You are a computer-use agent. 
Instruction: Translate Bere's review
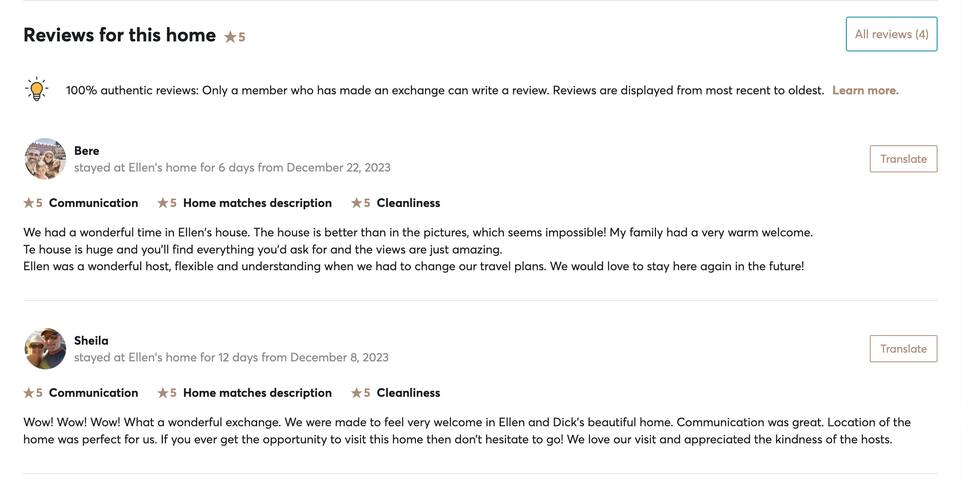click(903, 159)
